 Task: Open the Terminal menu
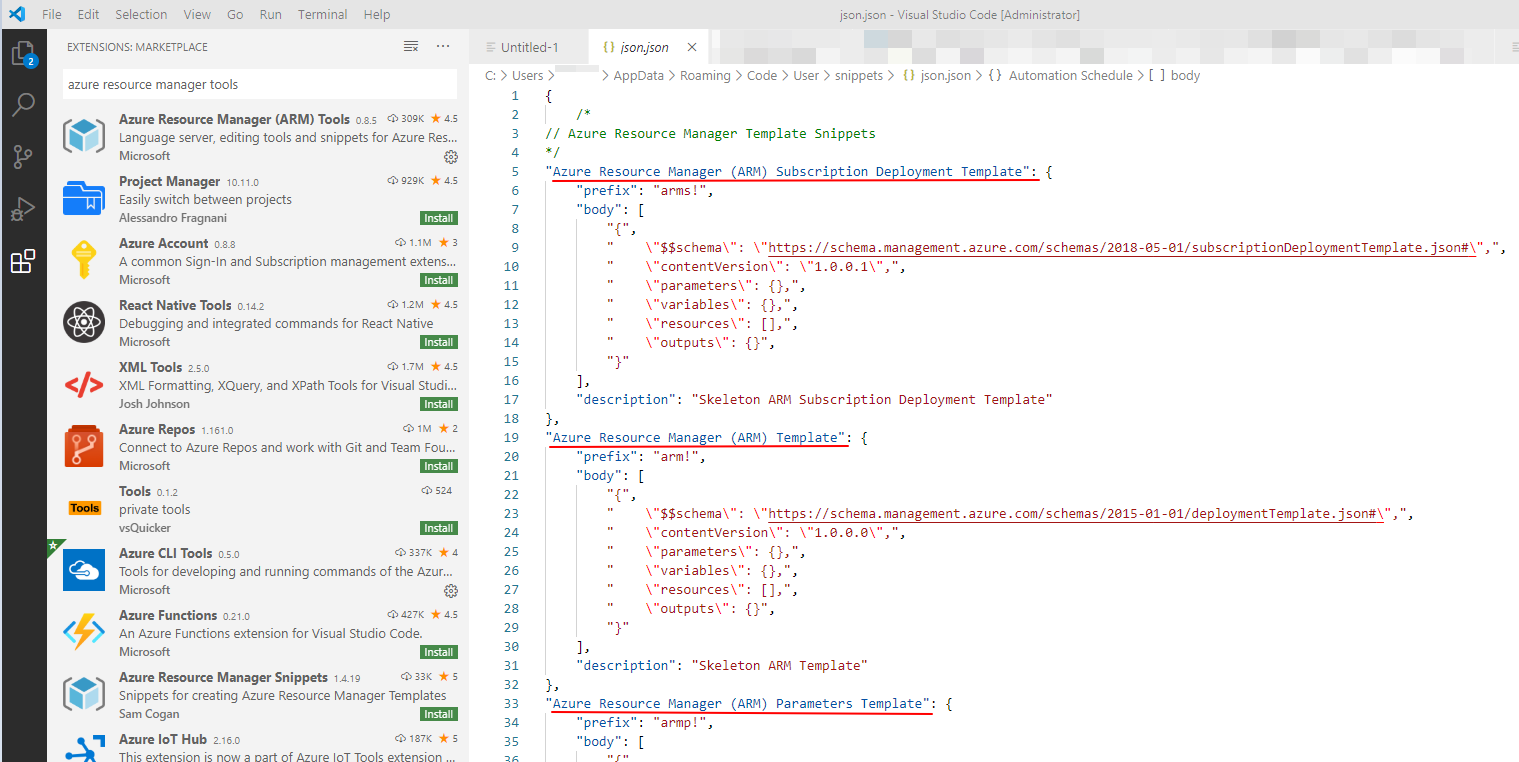tap(322, 15)
